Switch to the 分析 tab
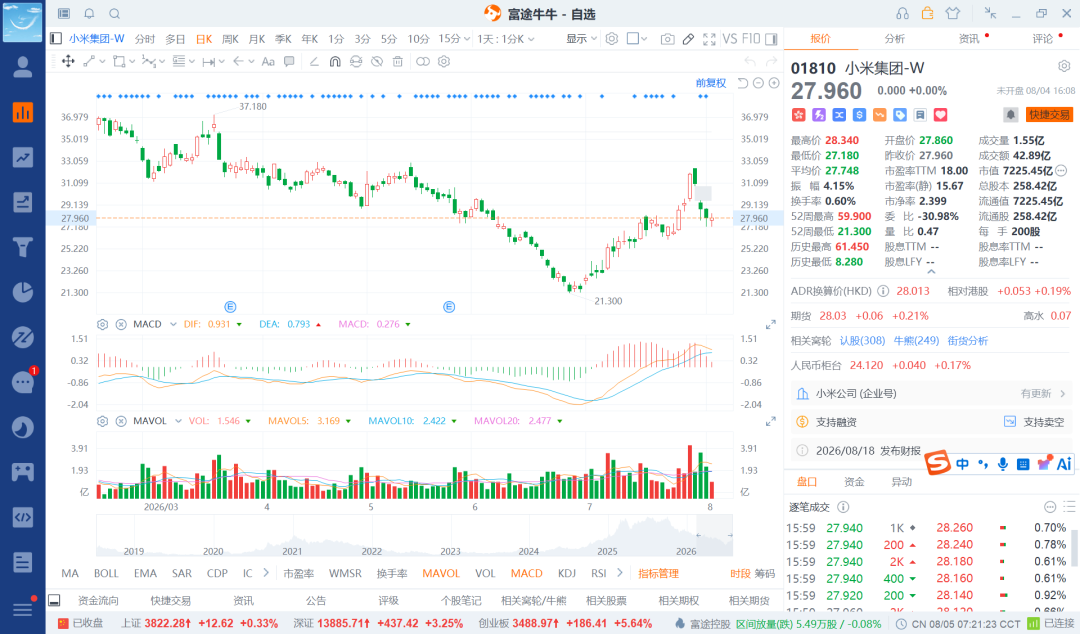Screen dimensions: 1080x634 tap(894, 39)
